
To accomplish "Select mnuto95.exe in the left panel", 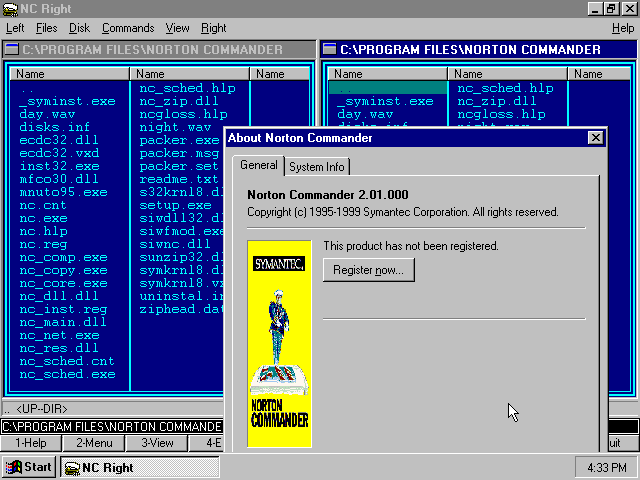I will [63, 192].
